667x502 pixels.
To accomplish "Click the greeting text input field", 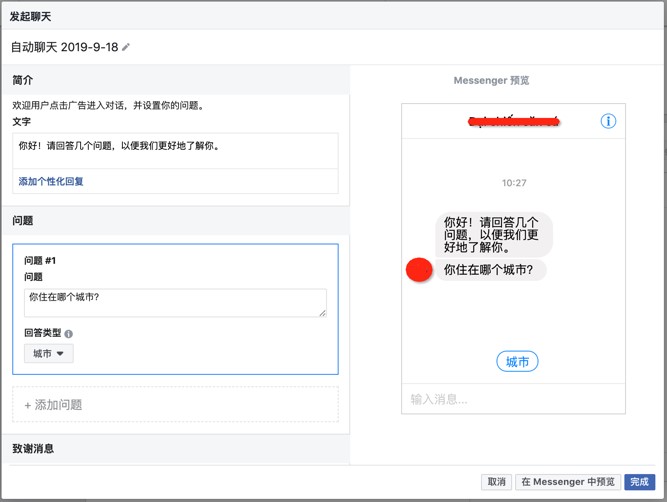I will (175, 151).
